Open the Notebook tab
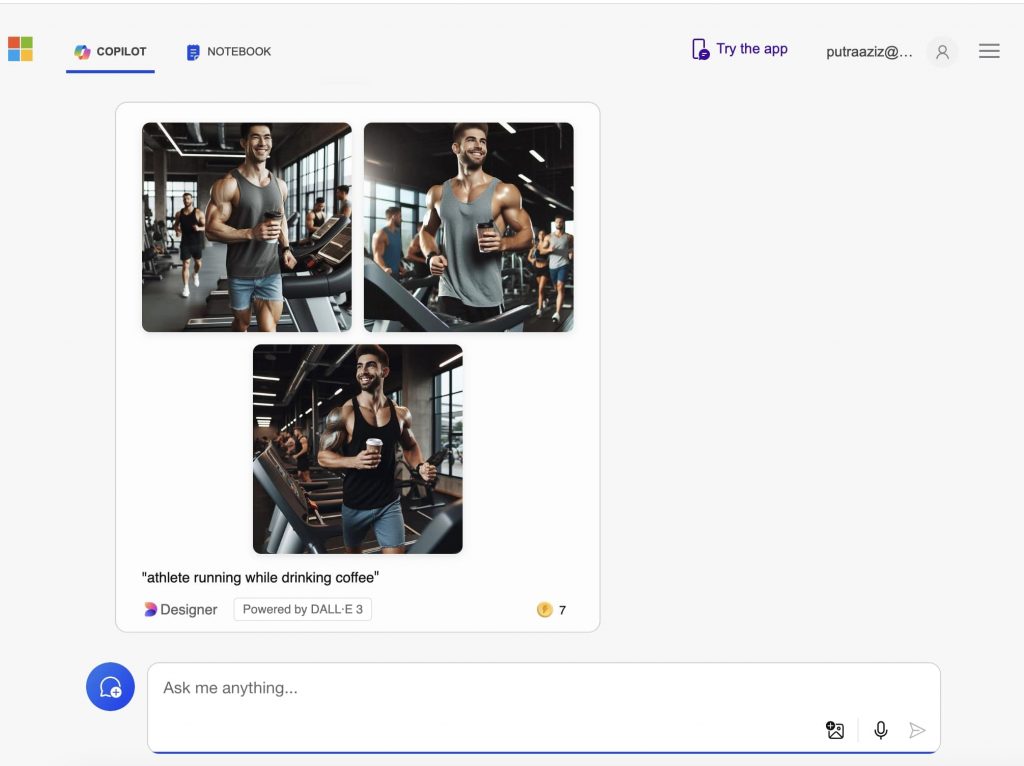Image resolution: width=1024 pixels, height=766 pixels. click(229, 52)
